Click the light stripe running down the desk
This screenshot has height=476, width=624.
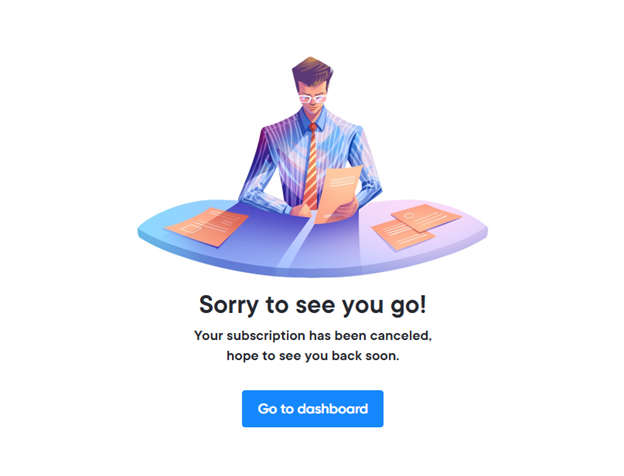pos(296,243)
